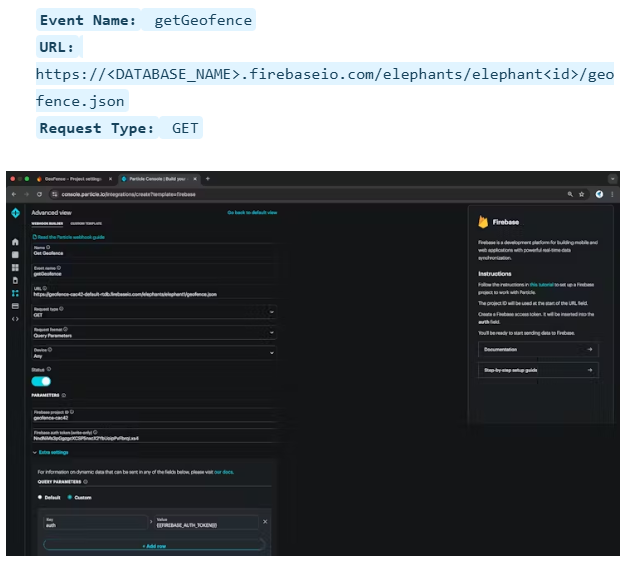625x562 pixels.
Task: Bookmark the page with the star icon
Action: (582, 193)
